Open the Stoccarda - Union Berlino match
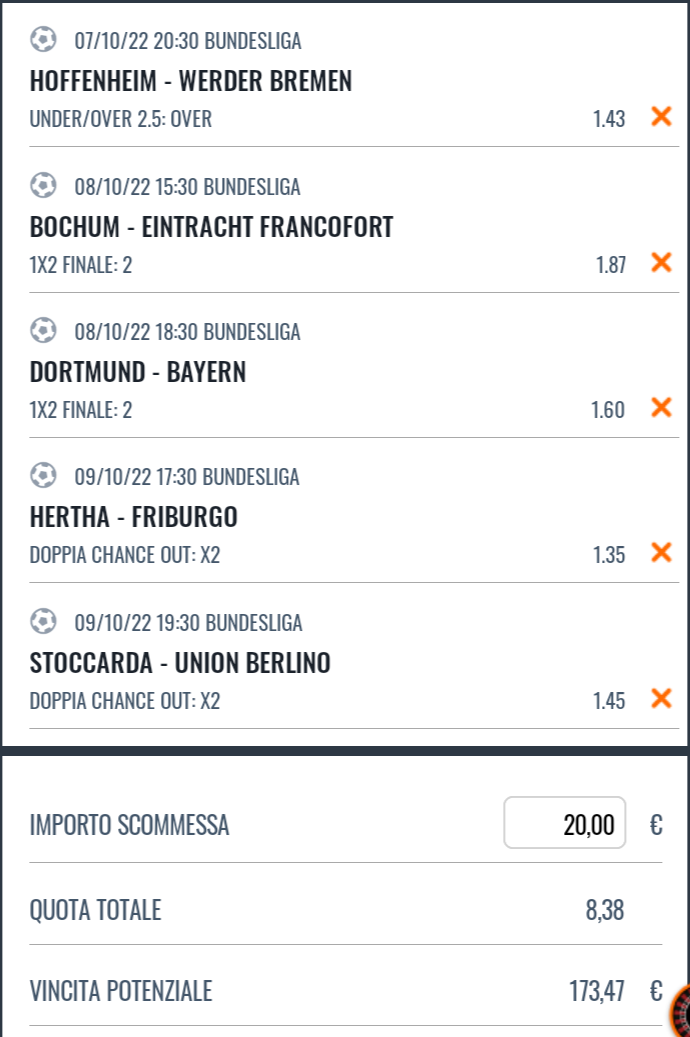Image resolution: width=690 pixels, height=1037 pixels. pyautogui.click(x=180, y=663)
